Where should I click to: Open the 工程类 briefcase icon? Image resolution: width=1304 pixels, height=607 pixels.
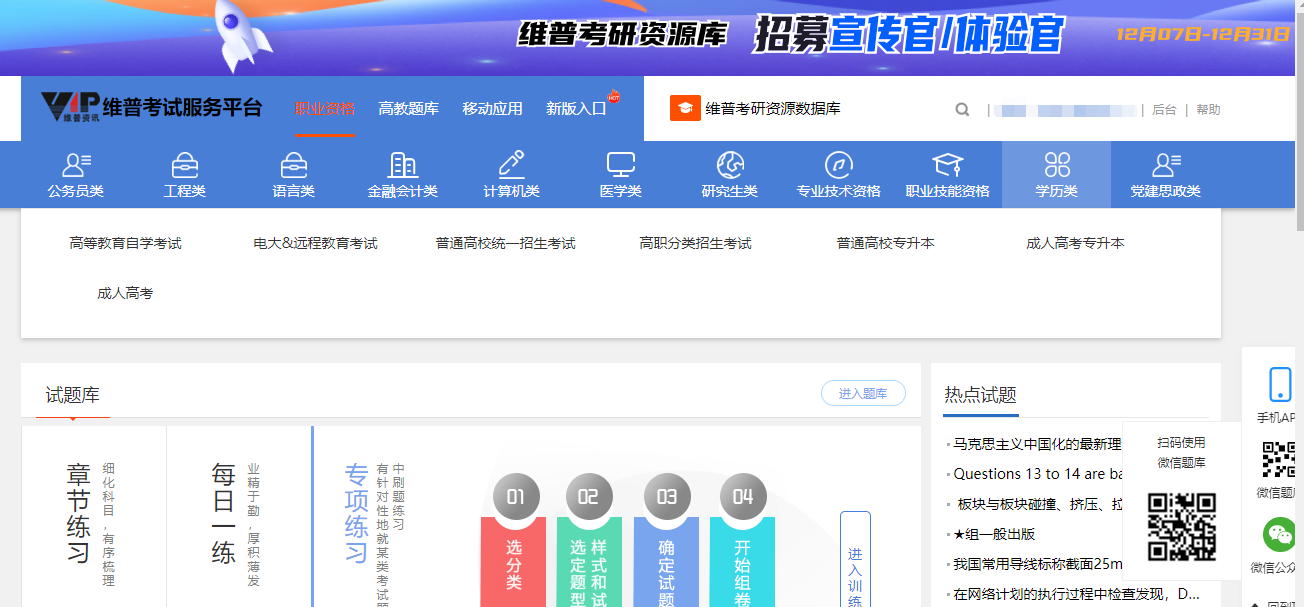click(185, 165)
